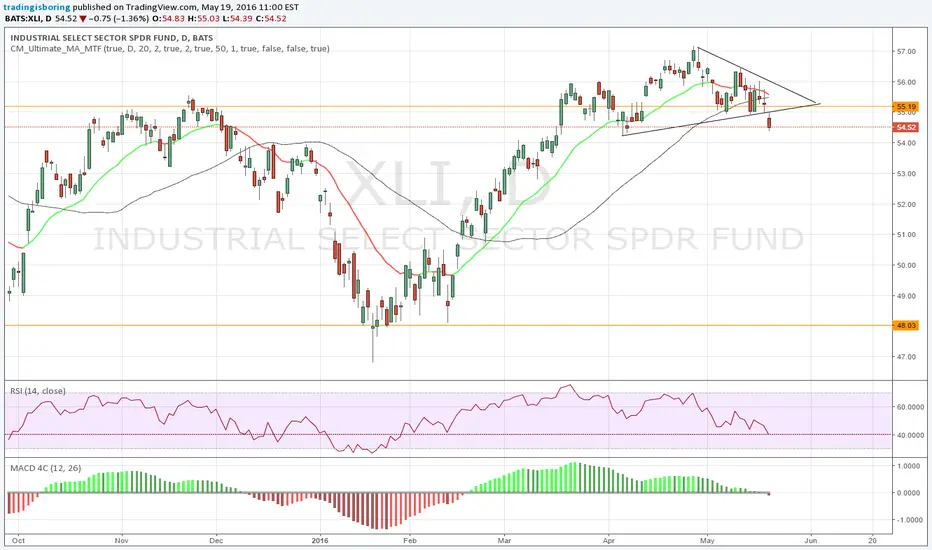Click the Apr date axis label

point(609,540)
